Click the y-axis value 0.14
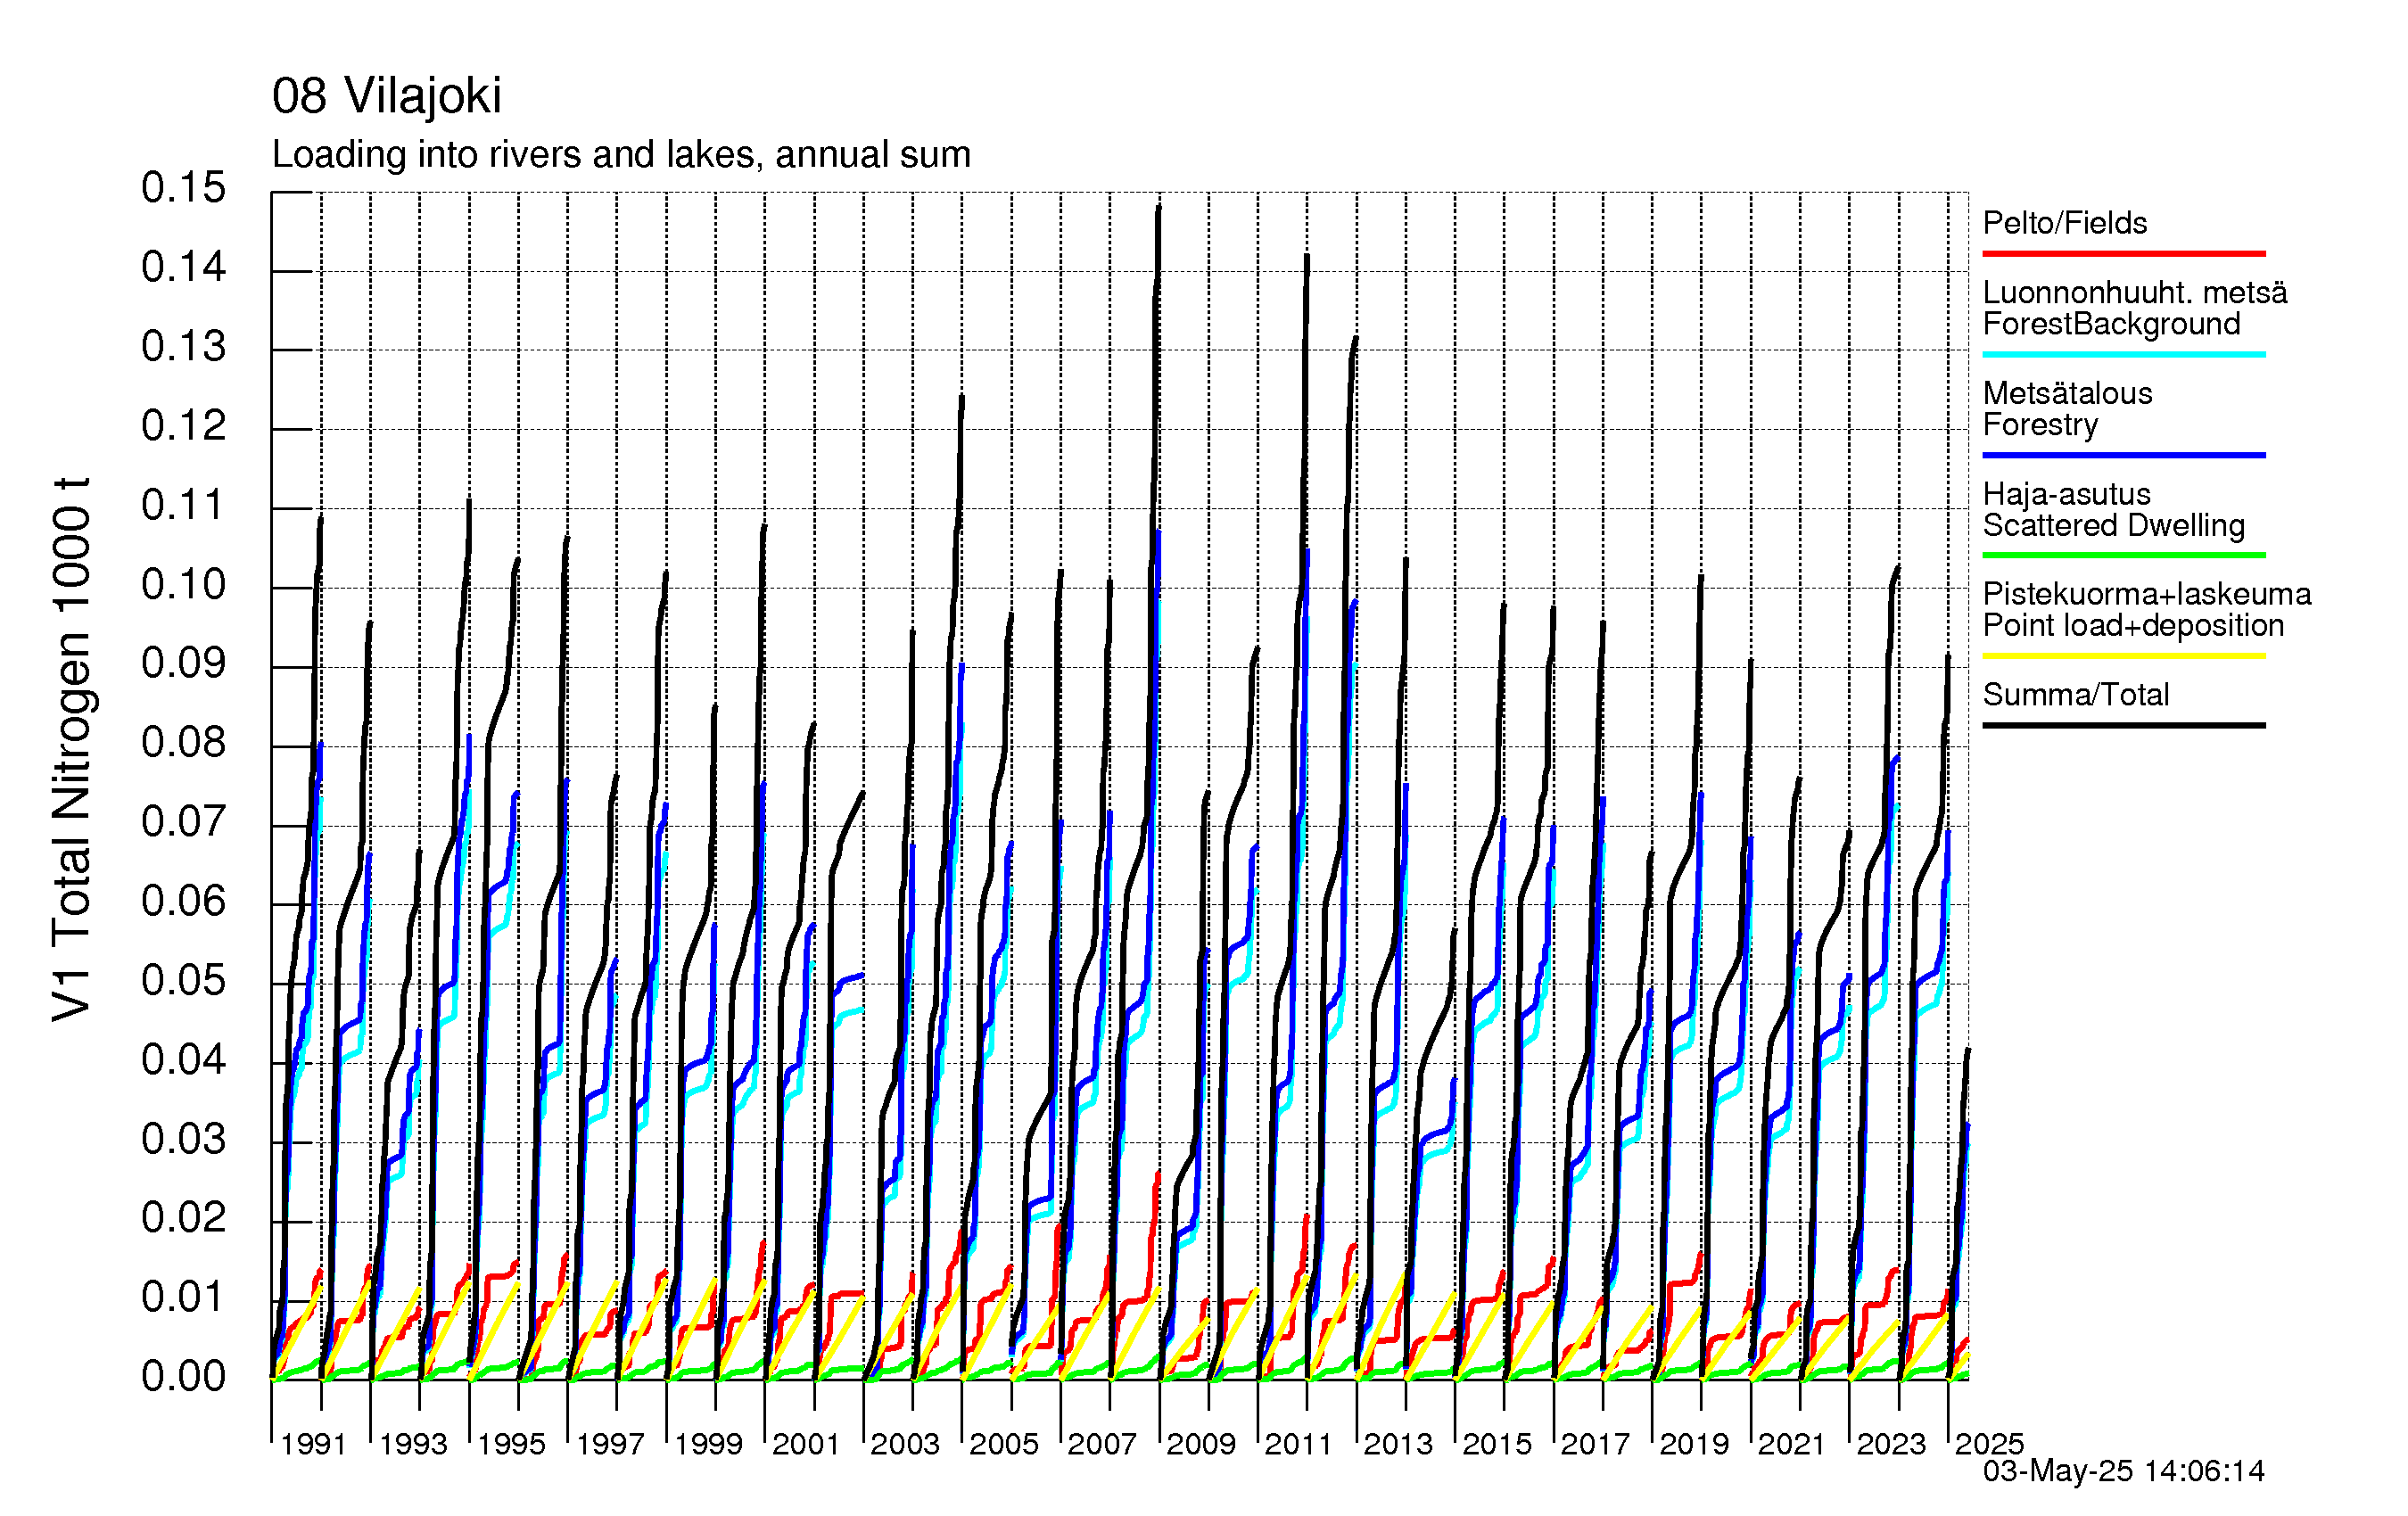This screenshot has width=2408, height=1516. tap(183, 267)
